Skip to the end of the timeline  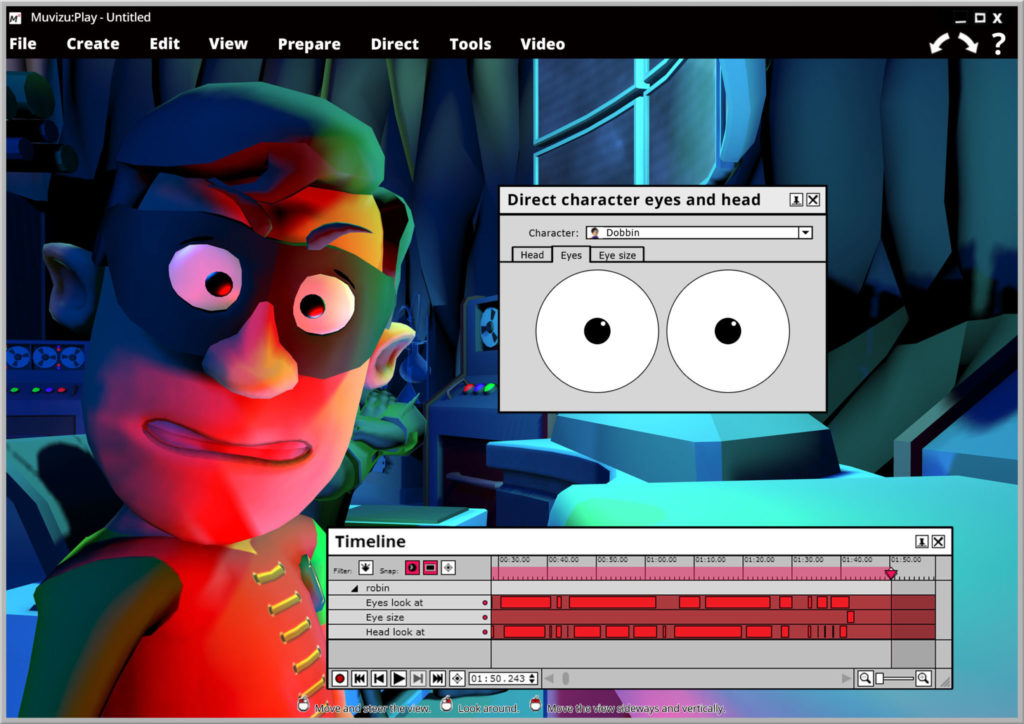(x=437, y=678)
